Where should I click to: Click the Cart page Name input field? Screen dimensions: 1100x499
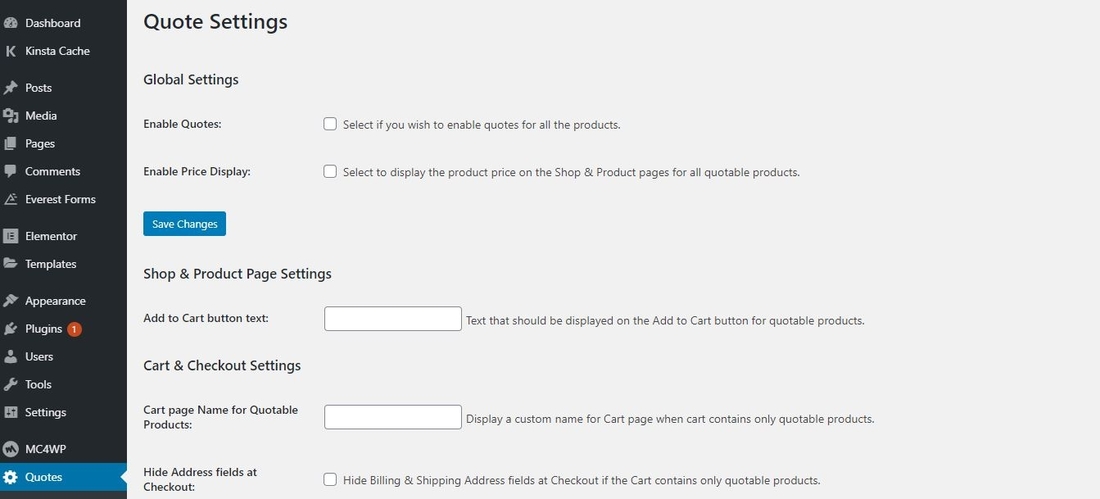[x=393, y=417]
